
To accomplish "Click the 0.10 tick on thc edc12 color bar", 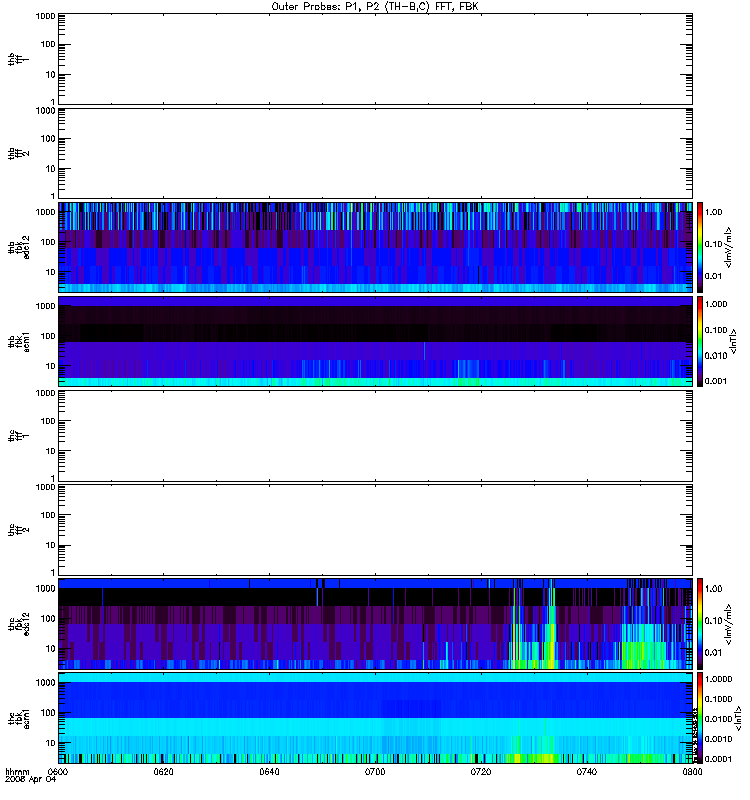I will click(x=714, y=621).
